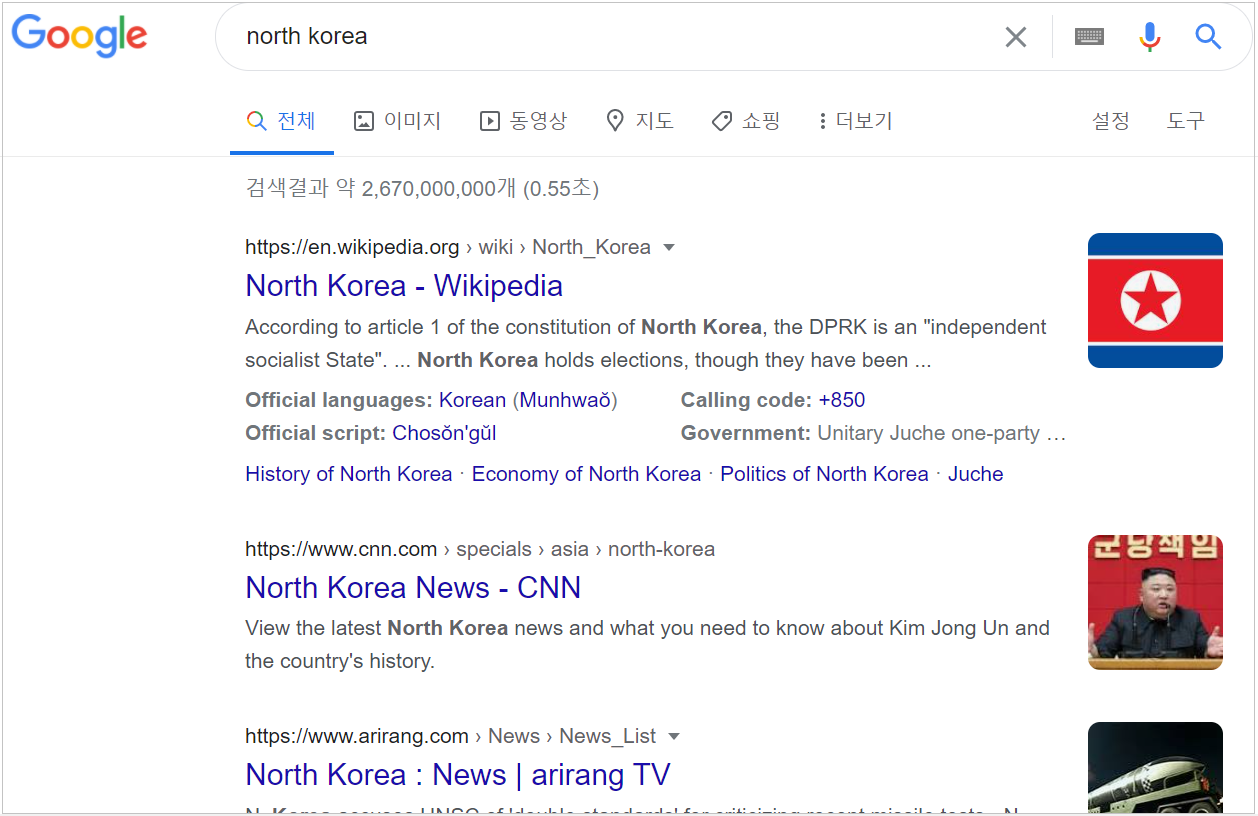Click the CNN snippet mentioning Kim Jong Un
1258x816 pixels.
[x=647, y=645]
